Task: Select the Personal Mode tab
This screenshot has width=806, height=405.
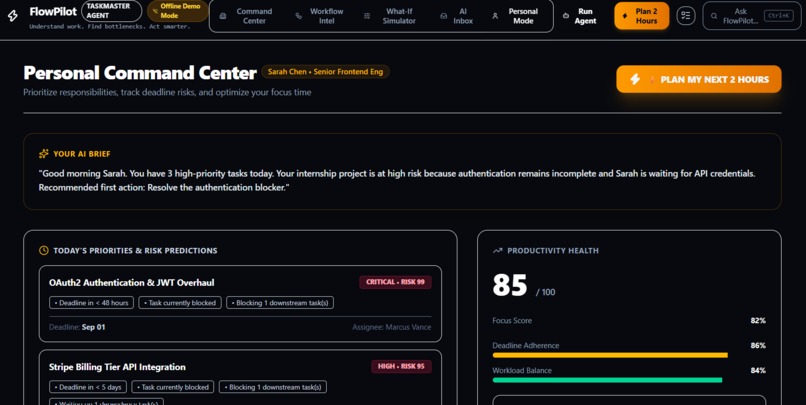Action: pos(518,16)
